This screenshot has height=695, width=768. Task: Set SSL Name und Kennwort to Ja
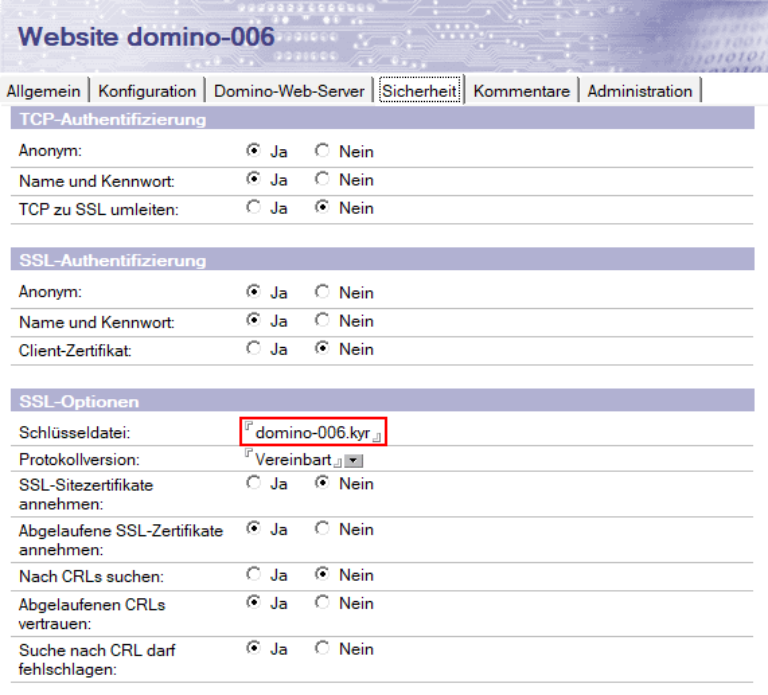point(253,320)
